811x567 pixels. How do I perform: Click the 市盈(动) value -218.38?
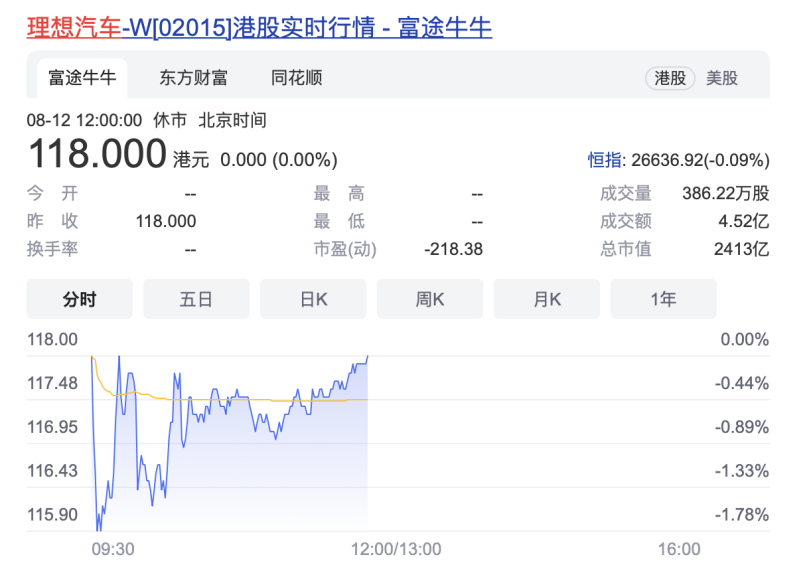point(453,249)
